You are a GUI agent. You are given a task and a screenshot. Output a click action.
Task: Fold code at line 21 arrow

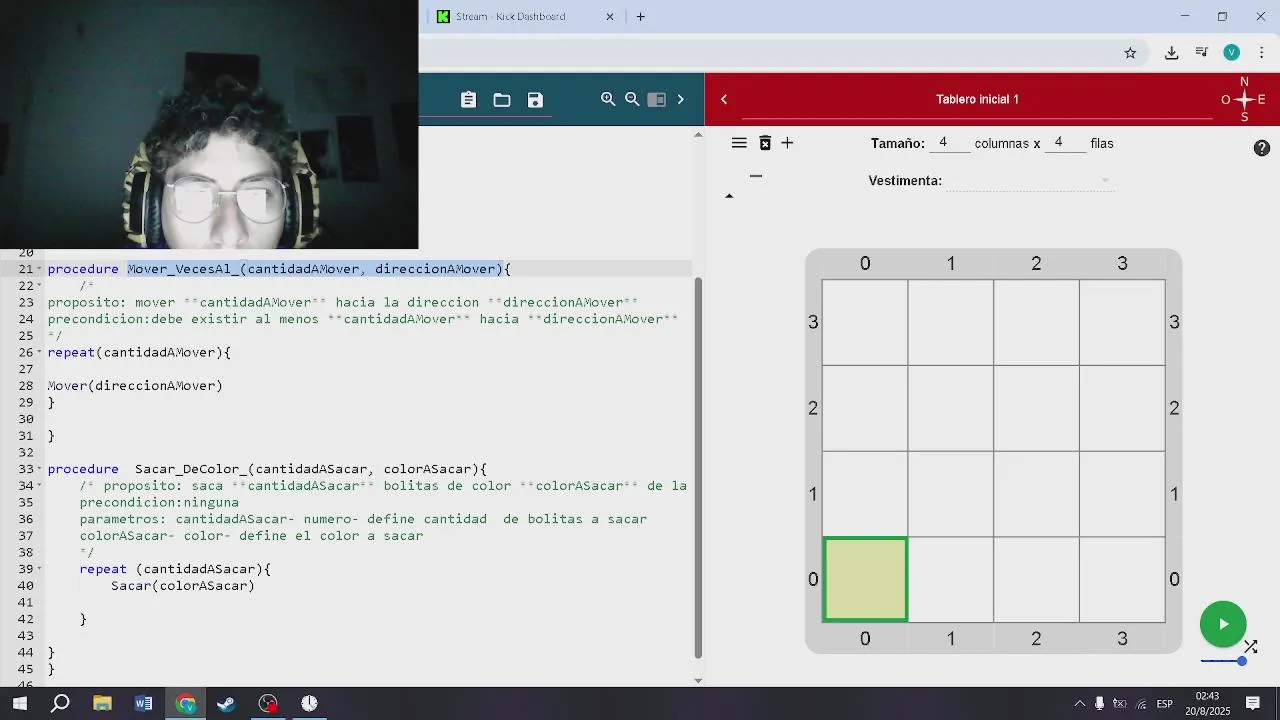40,270
